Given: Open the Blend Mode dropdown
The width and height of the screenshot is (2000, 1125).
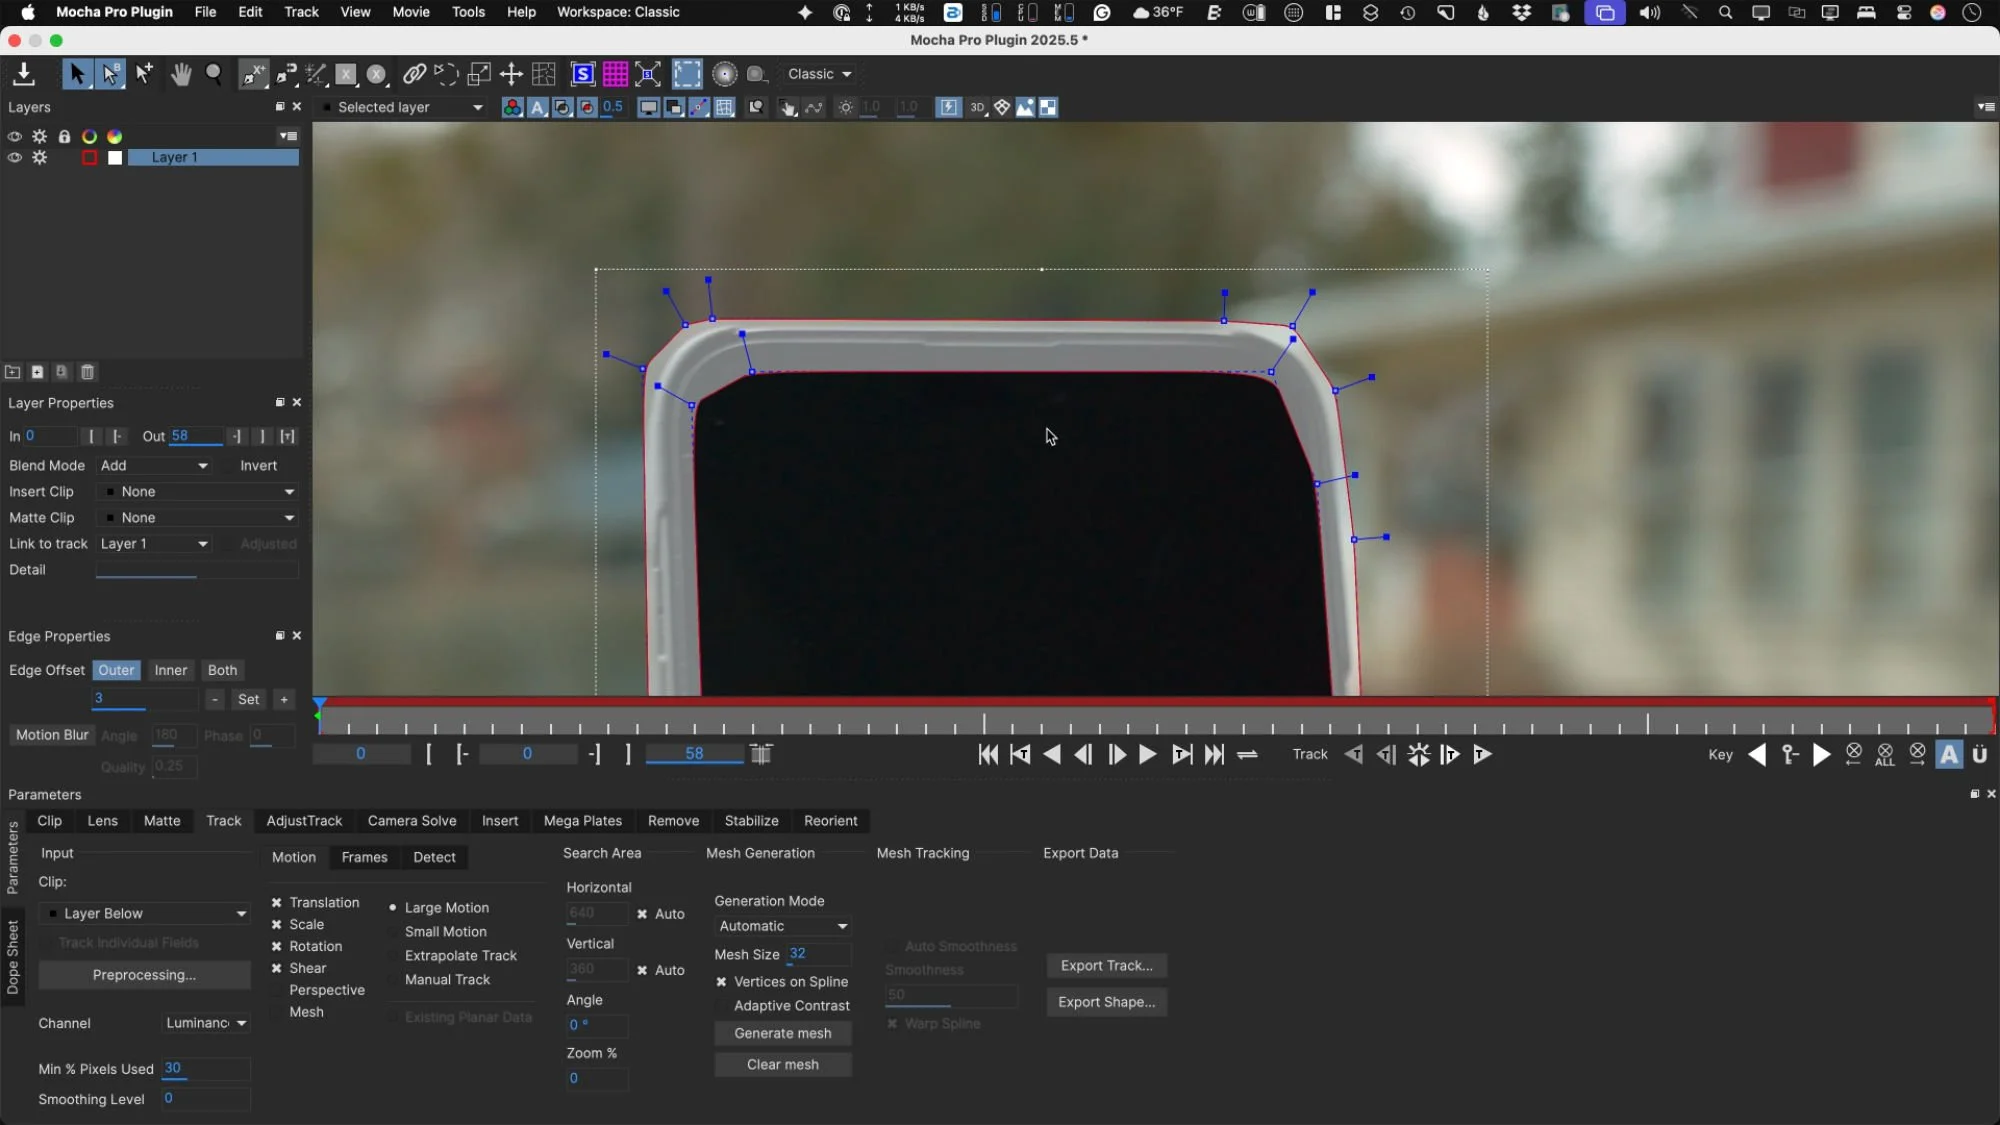Looking at the screenshot, I should [154, 466].
